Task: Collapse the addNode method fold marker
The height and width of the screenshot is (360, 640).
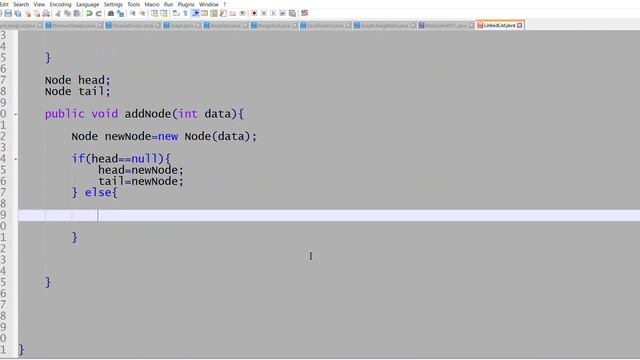Action: tap(16, 114)
